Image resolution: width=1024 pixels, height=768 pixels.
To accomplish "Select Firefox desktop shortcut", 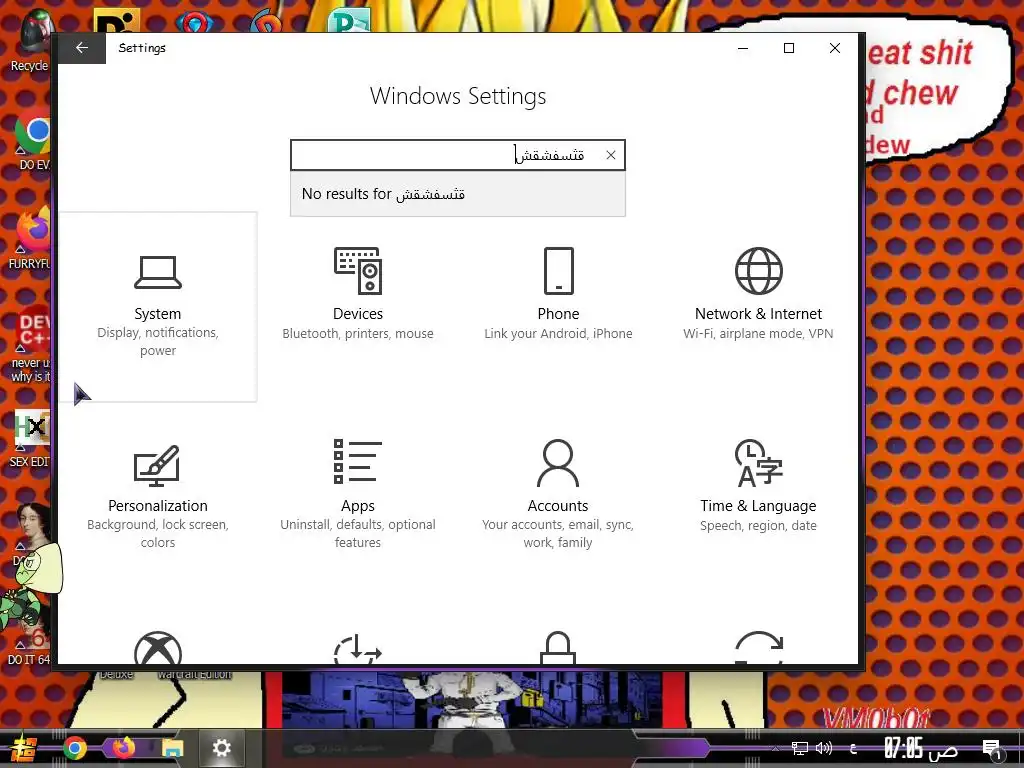I will click(x=31, y=238).
